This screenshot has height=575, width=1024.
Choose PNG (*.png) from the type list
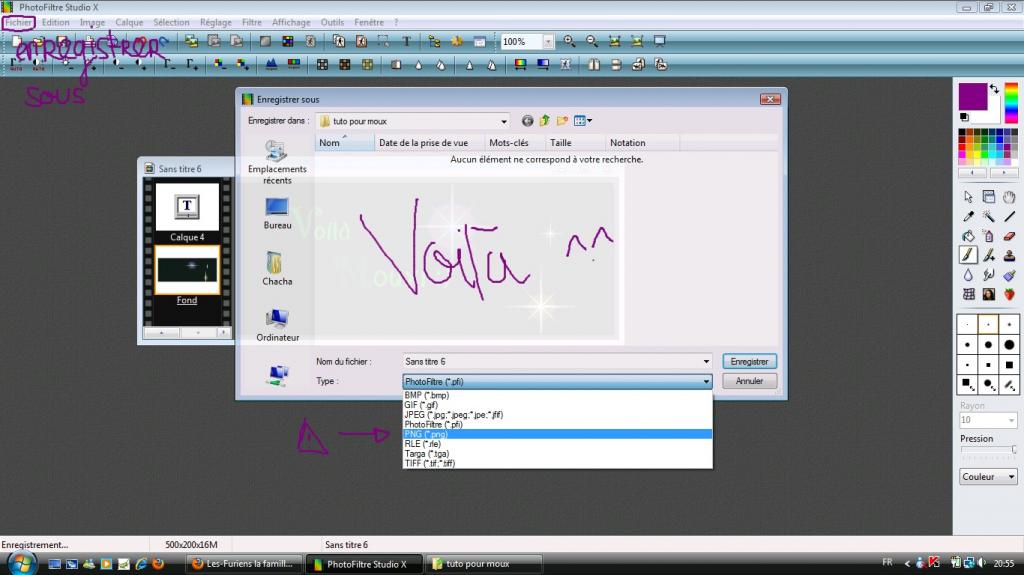coord(557,434)
